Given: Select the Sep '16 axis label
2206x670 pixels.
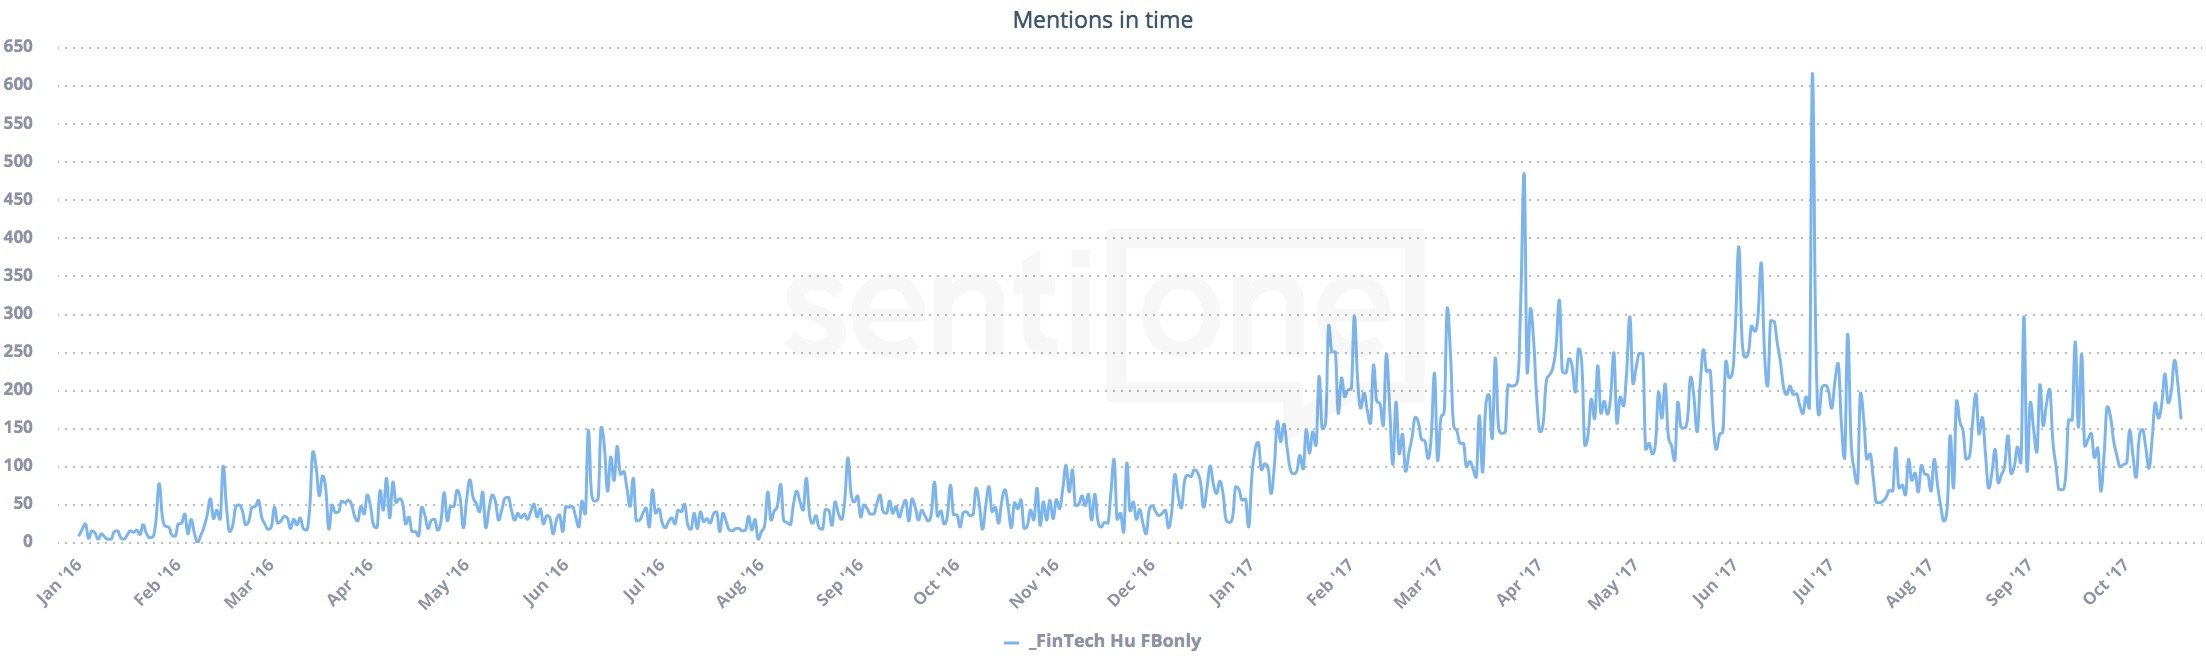Looking at the screenshot, I should [x=840, y=582].
